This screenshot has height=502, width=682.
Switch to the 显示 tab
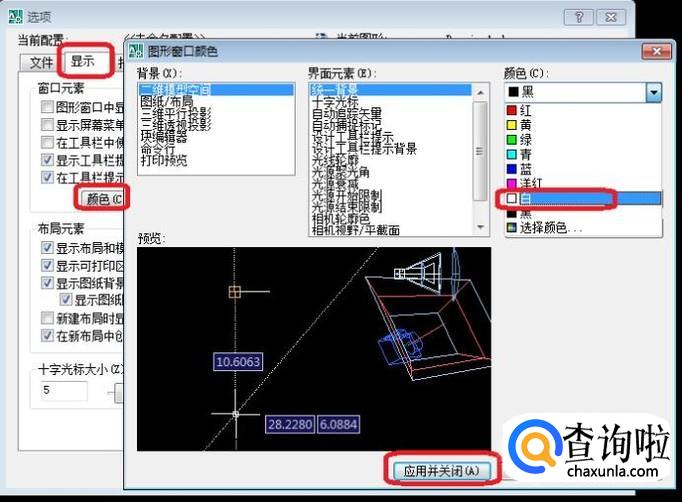(83, 61)
